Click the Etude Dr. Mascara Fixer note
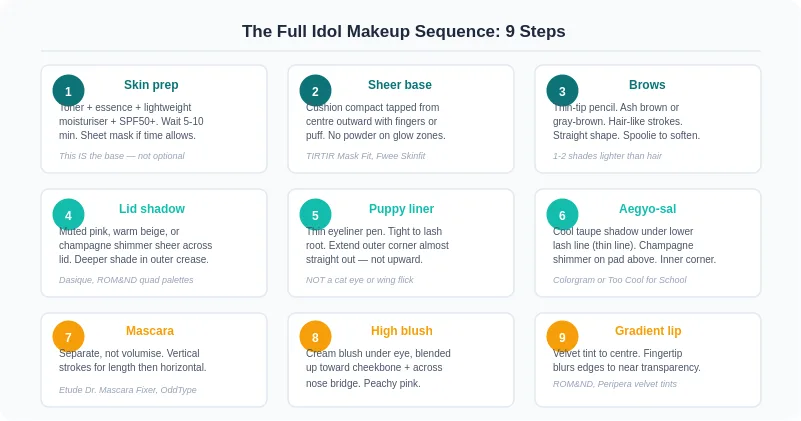The height and width of the screenshot is (421, 801). (x=128, y=390)
